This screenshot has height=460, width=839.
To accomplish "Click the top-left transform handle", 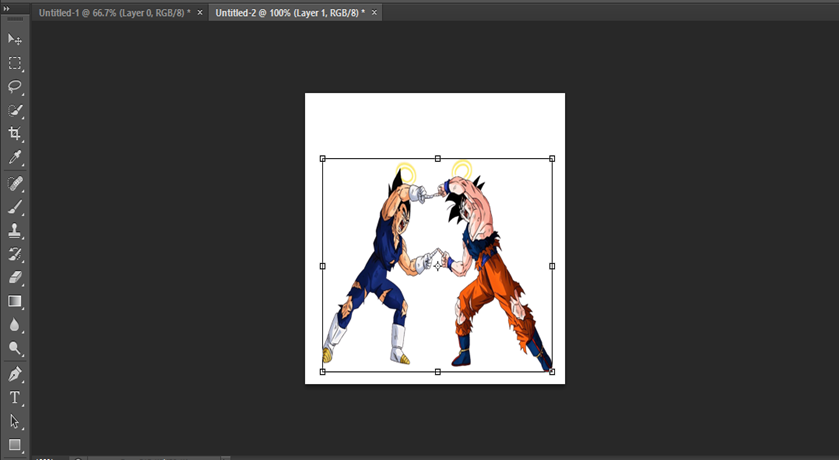I will [323, 158].
